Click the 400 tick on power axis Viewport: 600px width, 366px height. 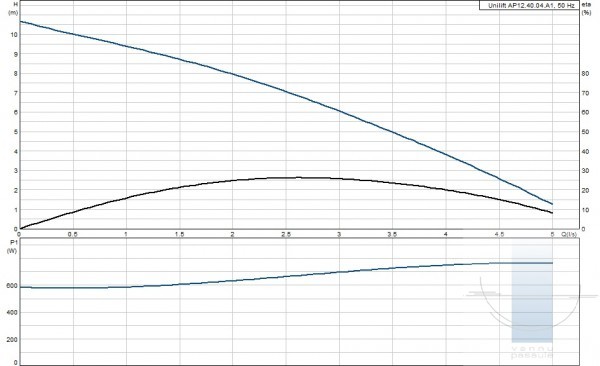[x=12, y=312]
